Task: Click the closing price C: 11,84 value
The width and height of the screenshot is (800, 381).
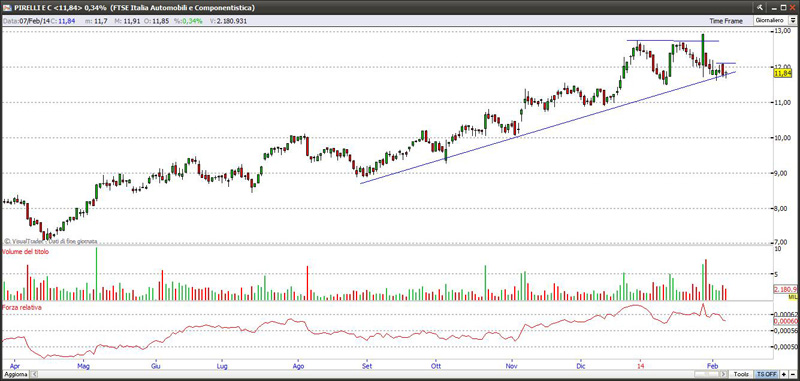Action: coord(64,21)
